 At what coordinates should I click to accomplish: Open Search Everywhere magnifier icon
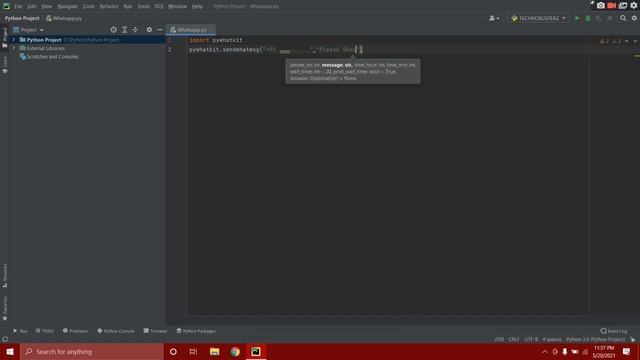click(623, 18)
